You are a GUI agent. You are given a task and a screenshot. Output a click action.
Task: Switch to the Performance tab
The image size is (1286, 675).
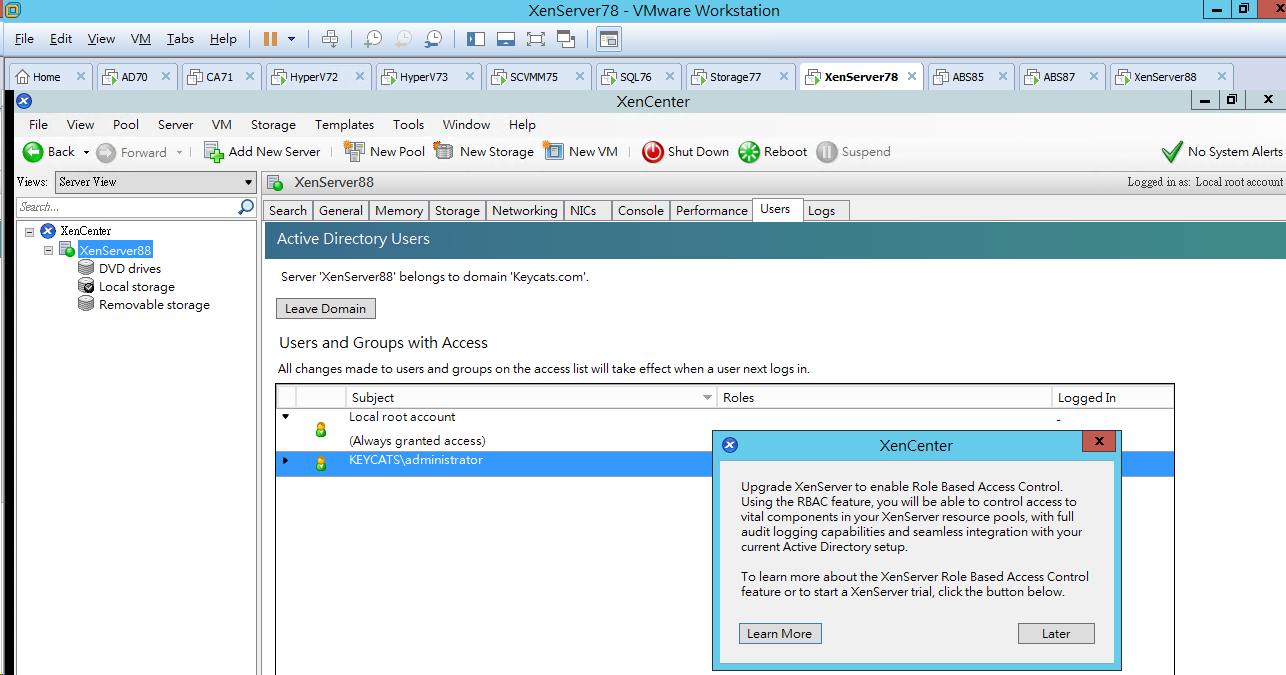pos(711,210)
